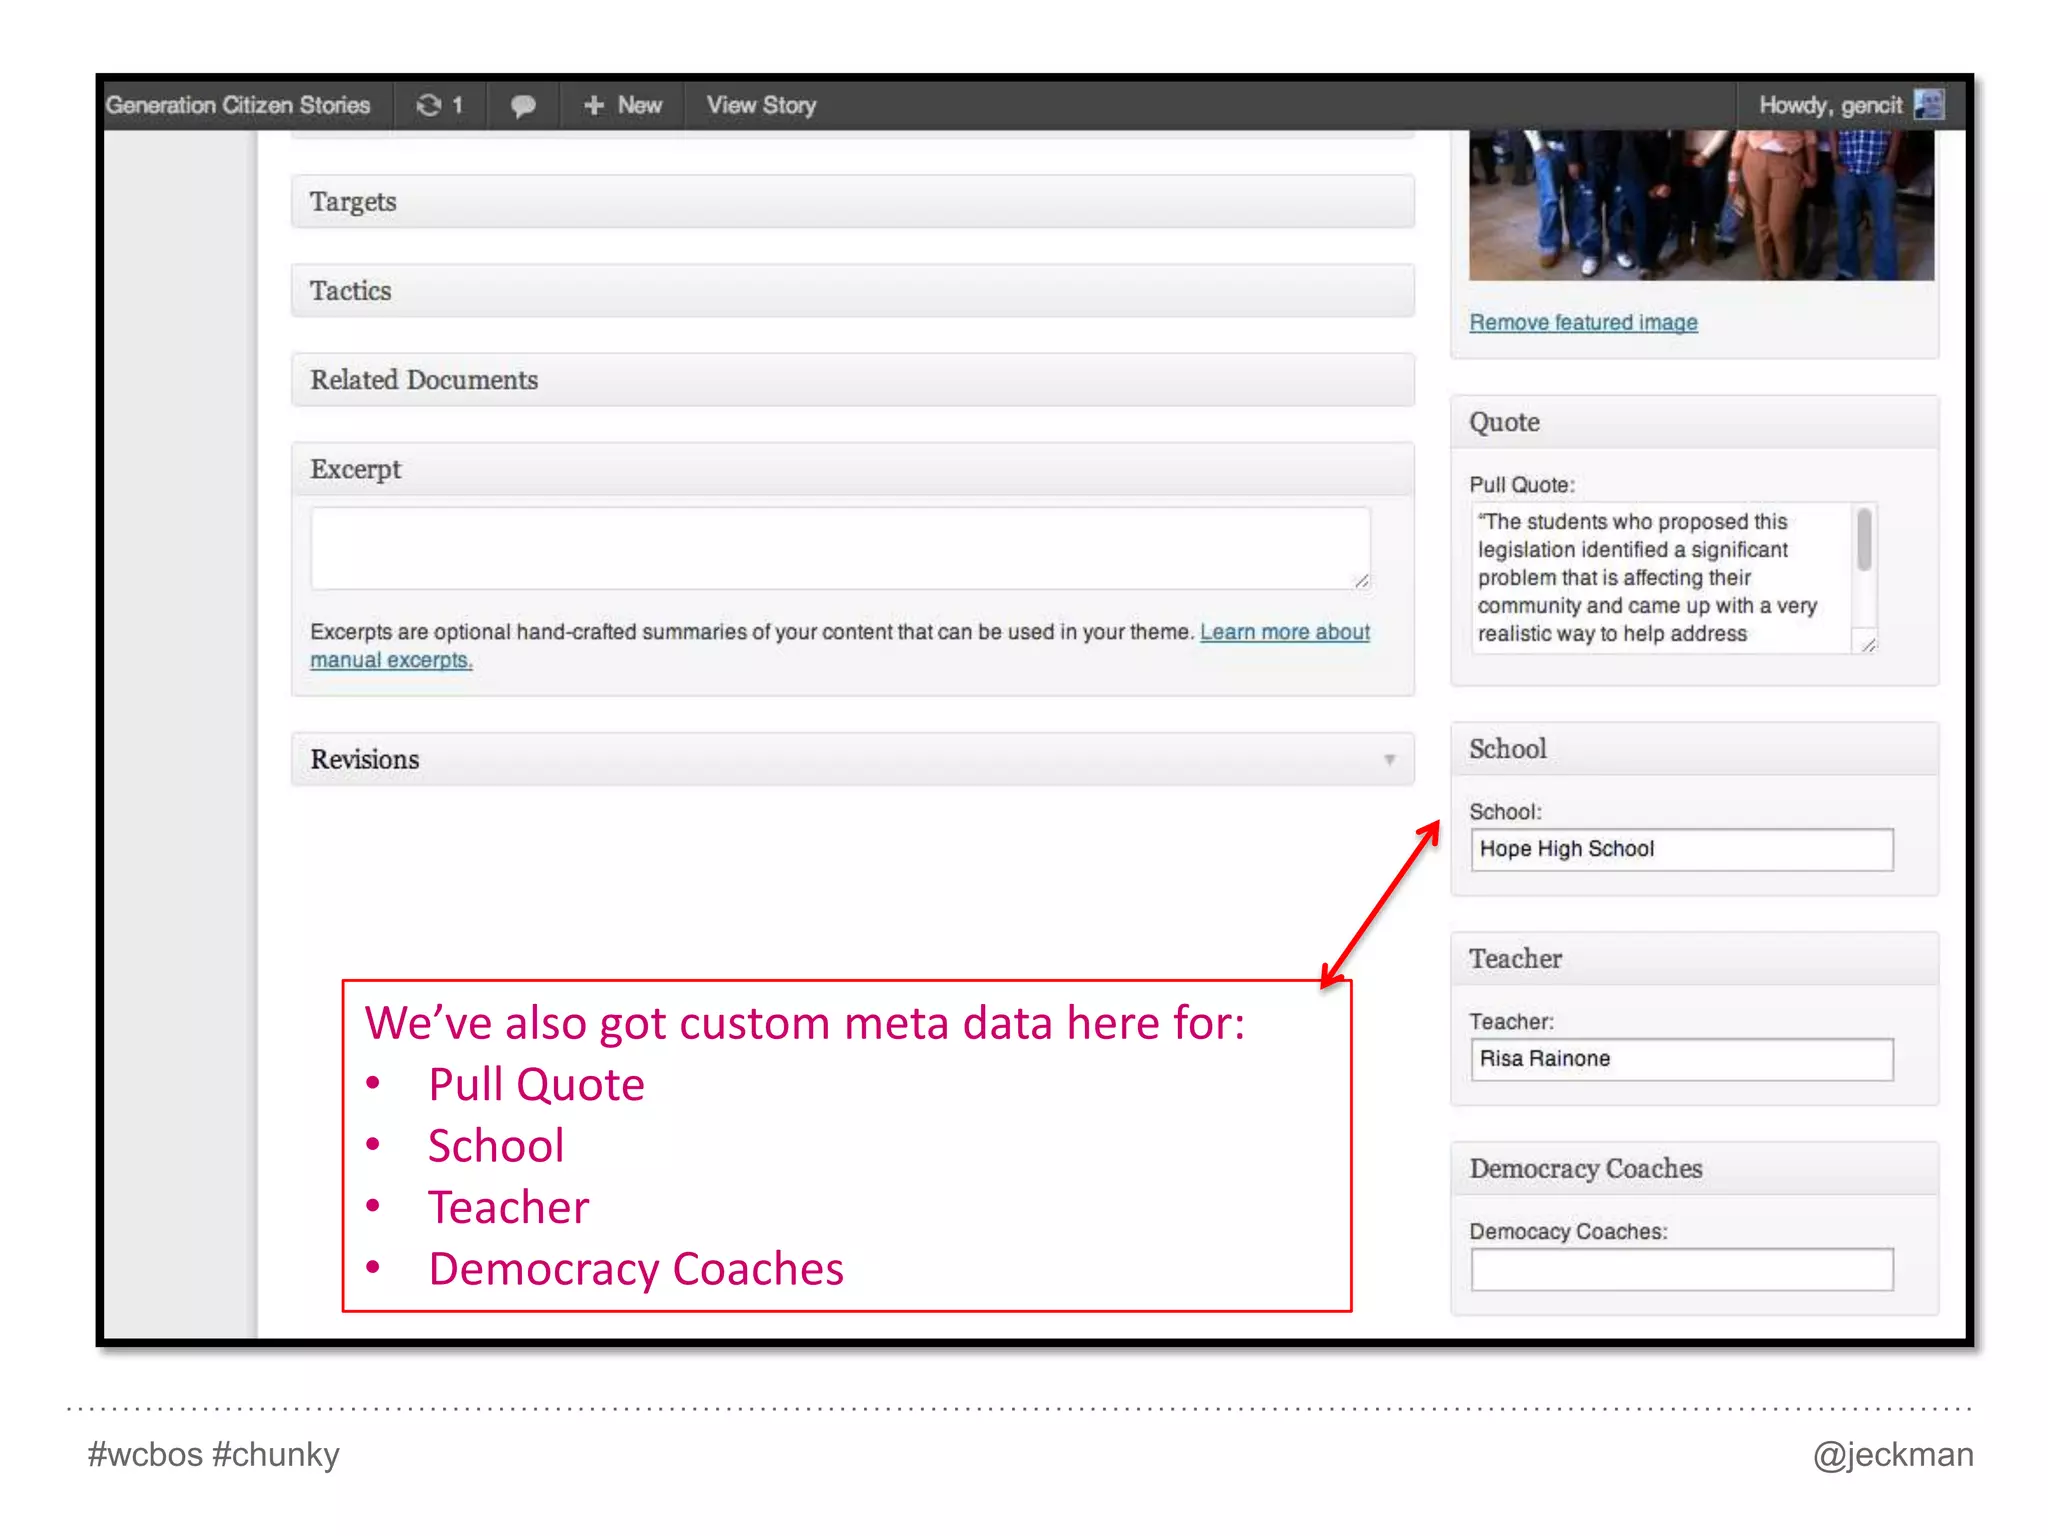The height and width of the screenshot is (1536, 2048).
Task: Toggle the Revisions panel arrow
Action: pos(1389,760)
